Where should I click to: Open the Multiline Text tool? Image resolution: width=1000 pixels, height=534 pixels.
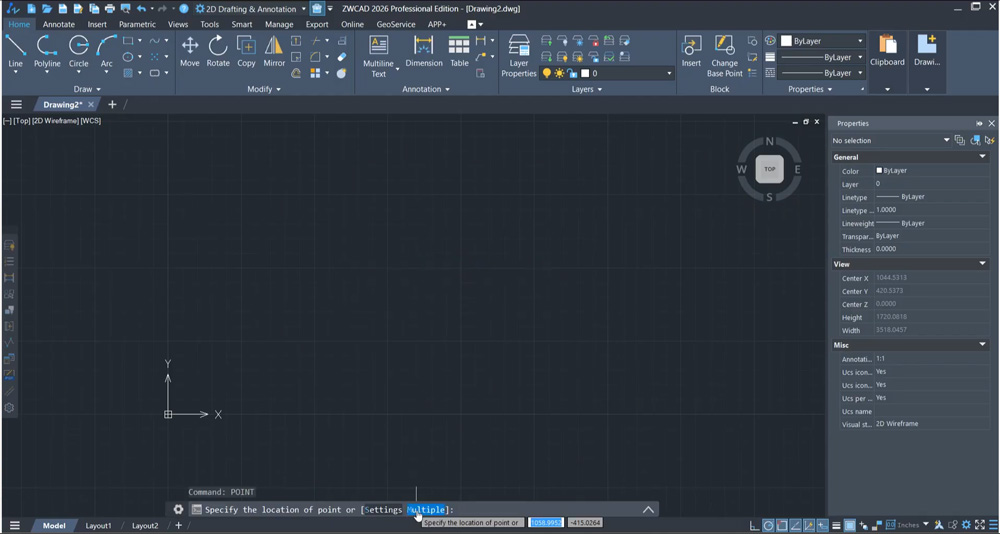click(x=379, y=56)
